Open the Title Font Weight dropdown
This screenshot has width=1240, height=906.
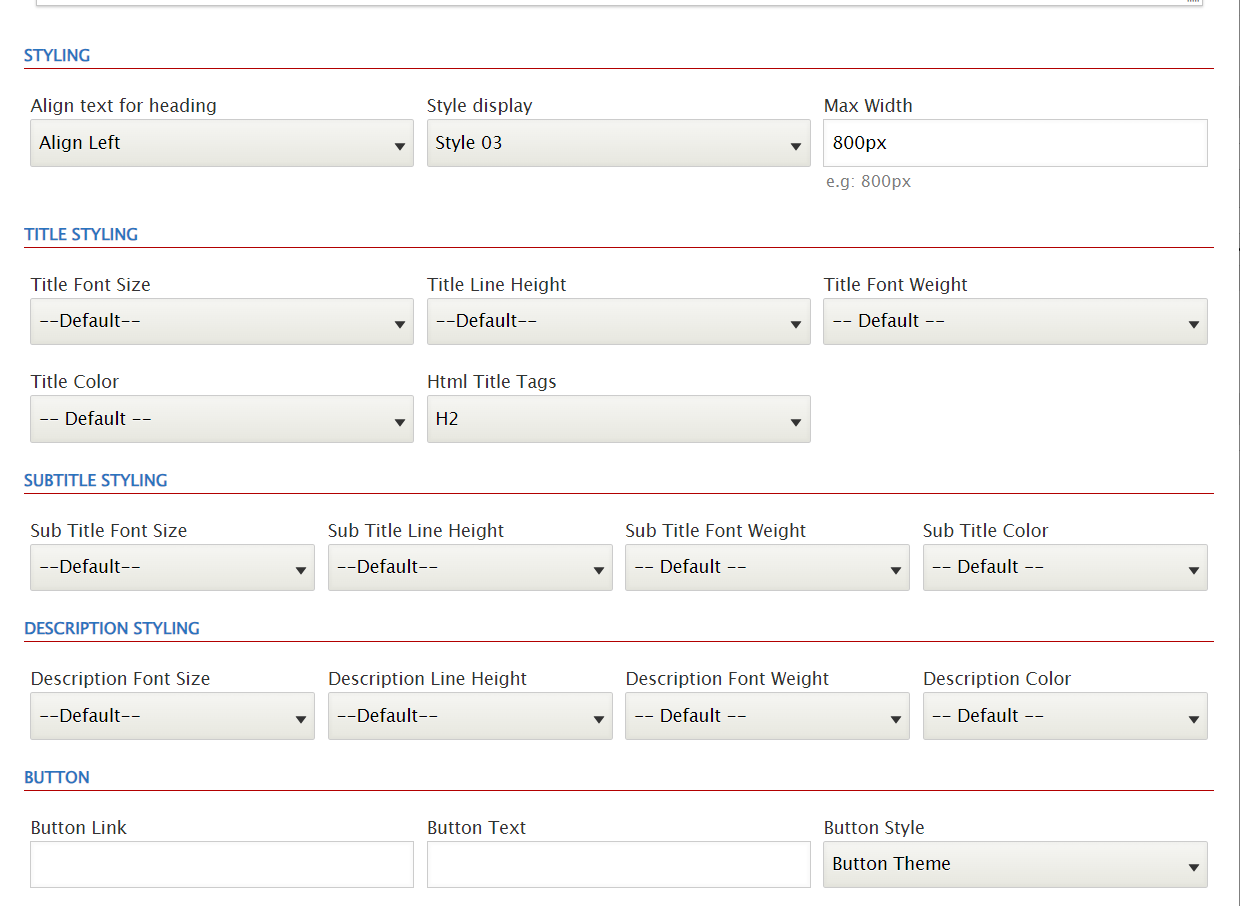(x=1014, y=321)
